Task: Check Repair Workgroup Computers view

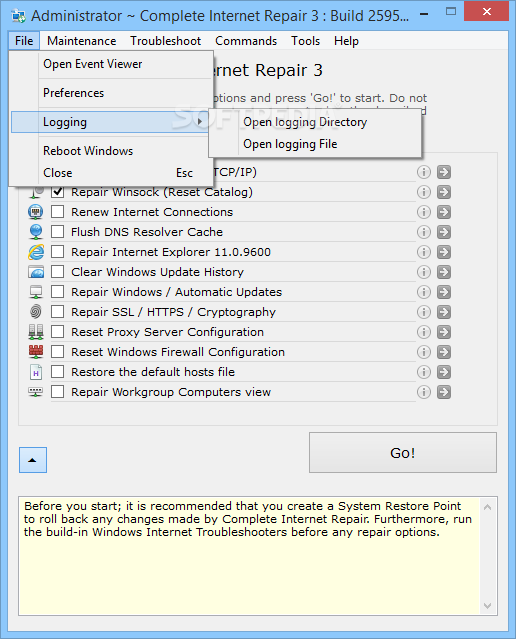Action: point(57,392)
